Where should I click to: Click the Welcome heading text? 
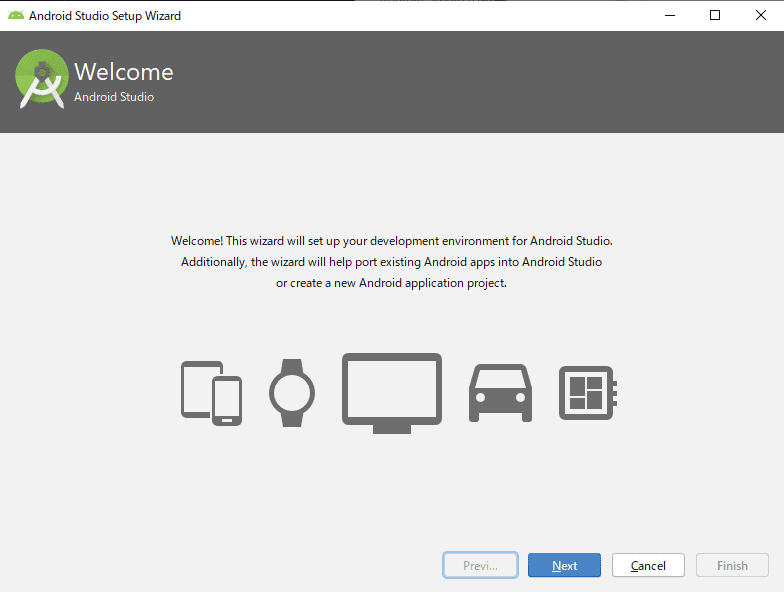[x=124, y=72]
